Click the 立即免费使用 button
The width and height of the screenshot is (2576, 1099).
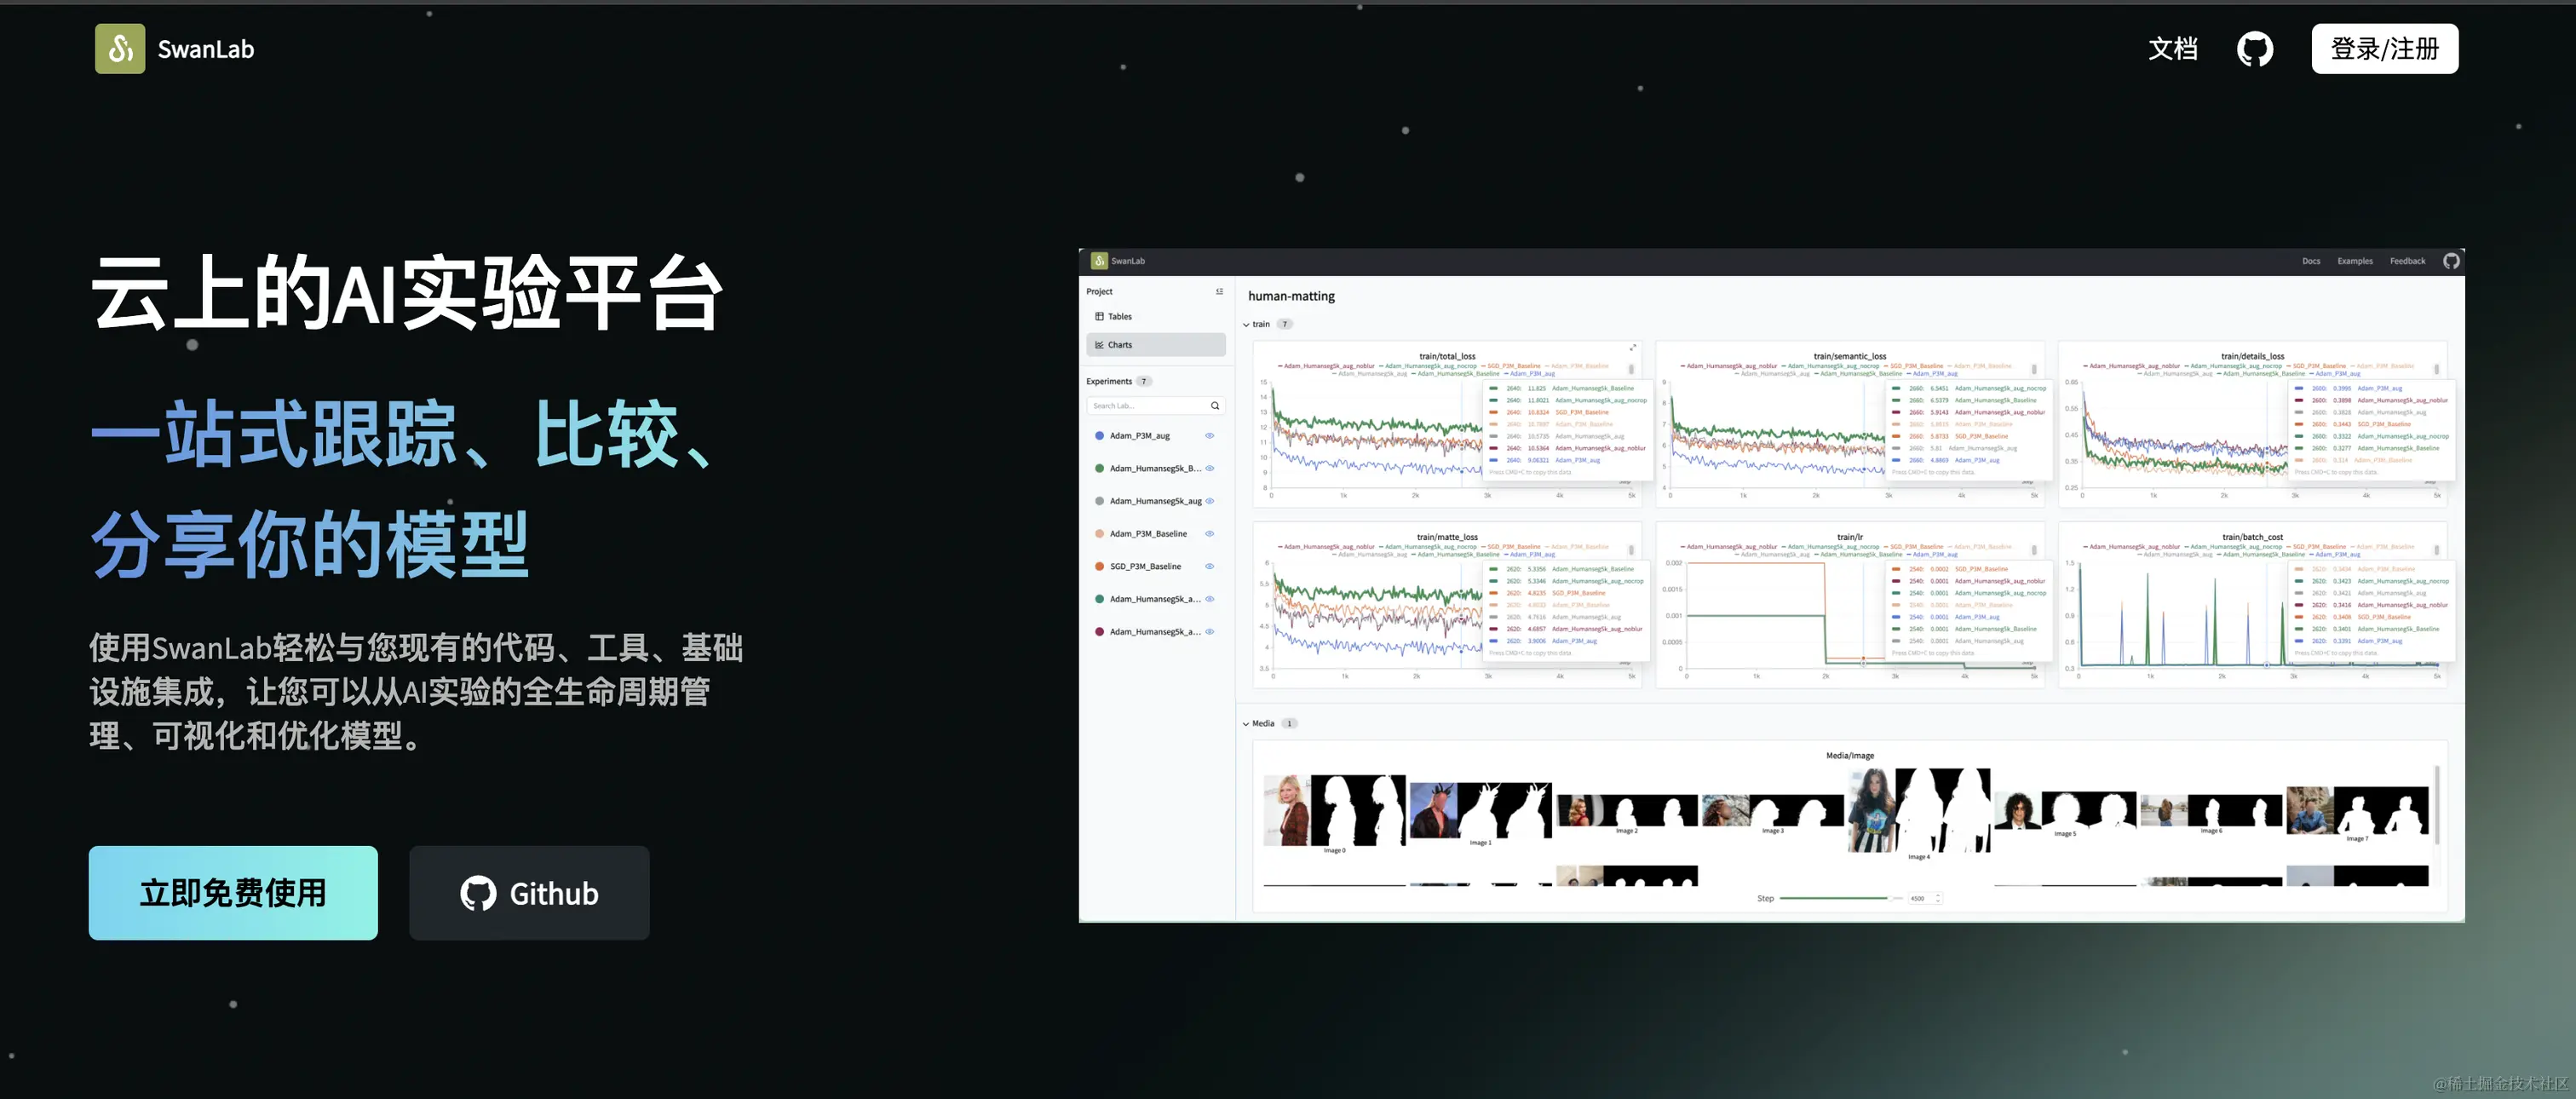233,893
